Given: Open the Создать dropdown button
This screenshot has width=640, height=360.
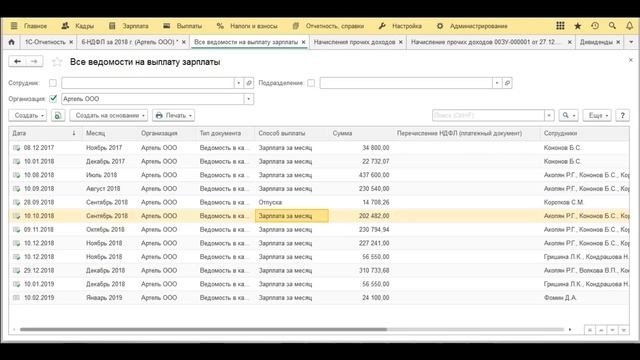Looking at the screenshot, I should click(x=28, y=116).
